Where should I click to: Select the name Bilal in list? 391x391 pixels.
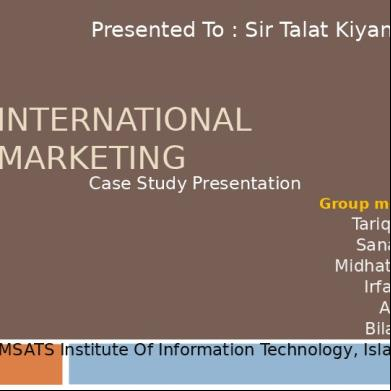pos(378,329)
